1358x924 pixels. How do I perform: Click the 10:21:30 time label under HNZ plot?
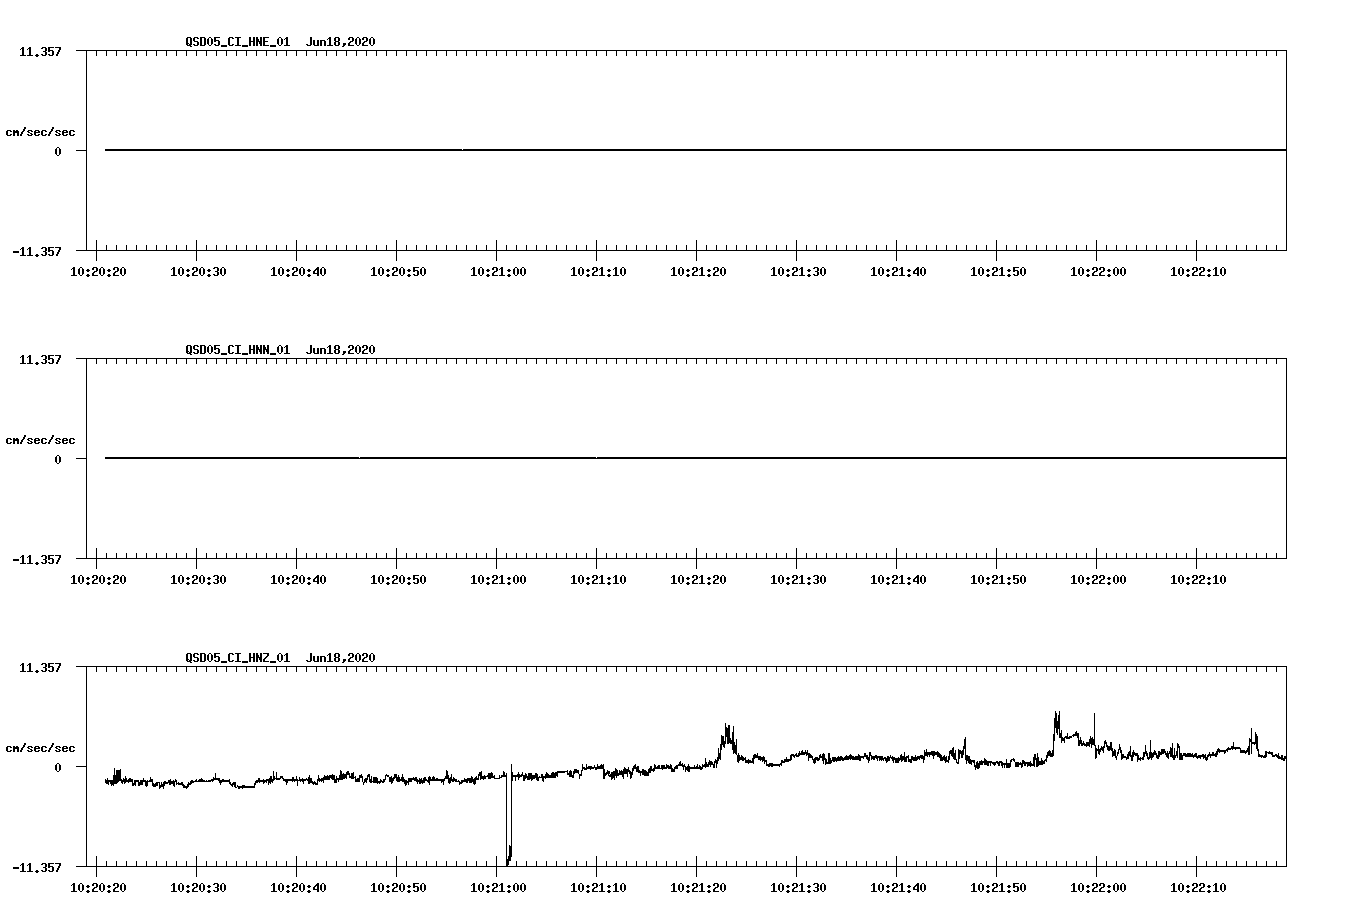798,888
